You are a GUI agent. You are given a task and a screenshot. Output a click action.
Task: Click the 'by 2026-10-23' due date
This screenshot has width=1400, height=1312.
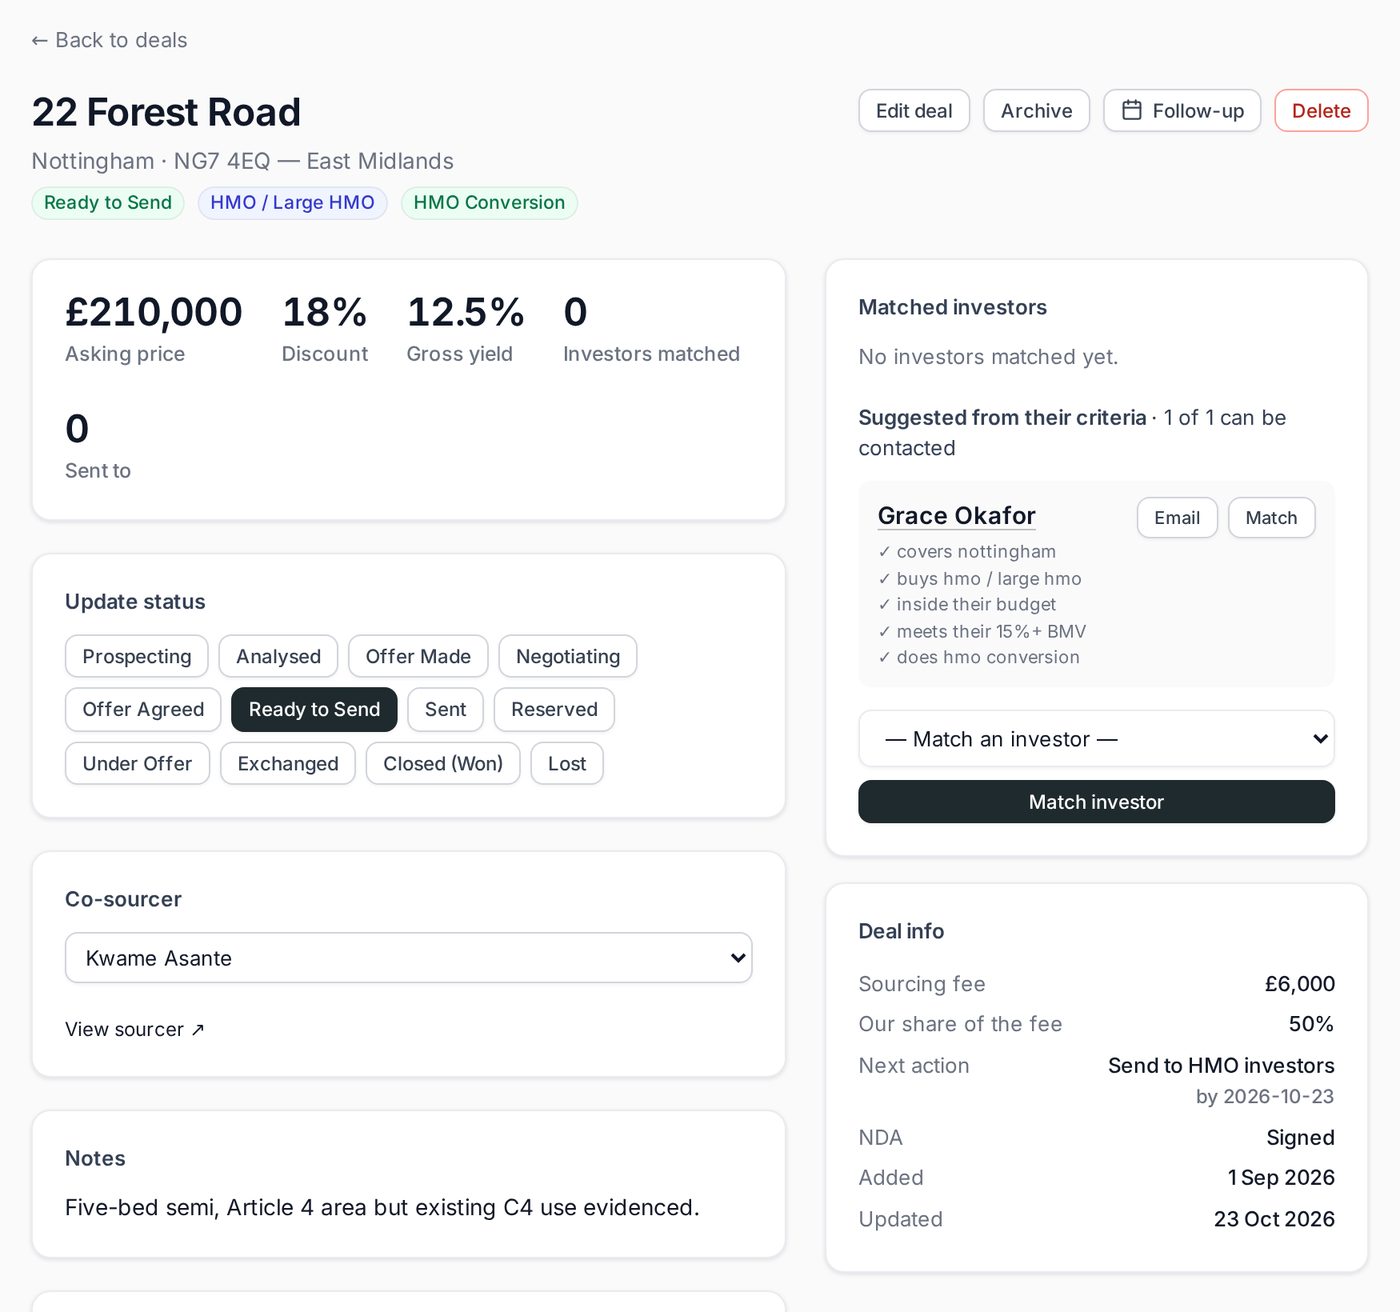pyautogui.click(x=1265, y=1096)
